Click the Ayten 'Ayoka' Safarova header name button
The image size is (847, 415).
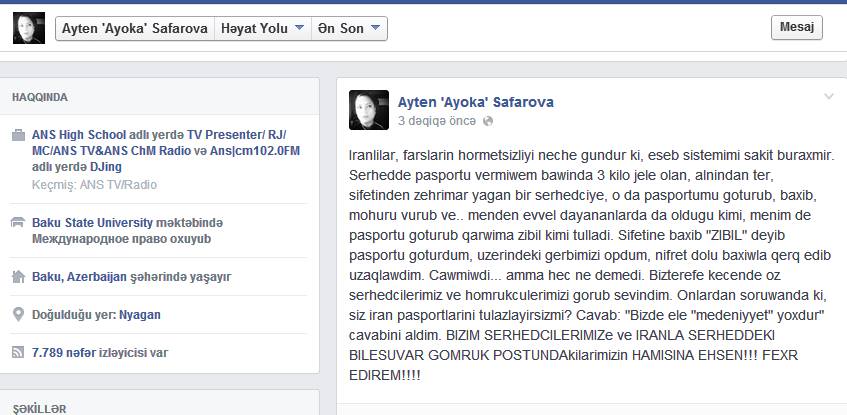pos(135,29)
